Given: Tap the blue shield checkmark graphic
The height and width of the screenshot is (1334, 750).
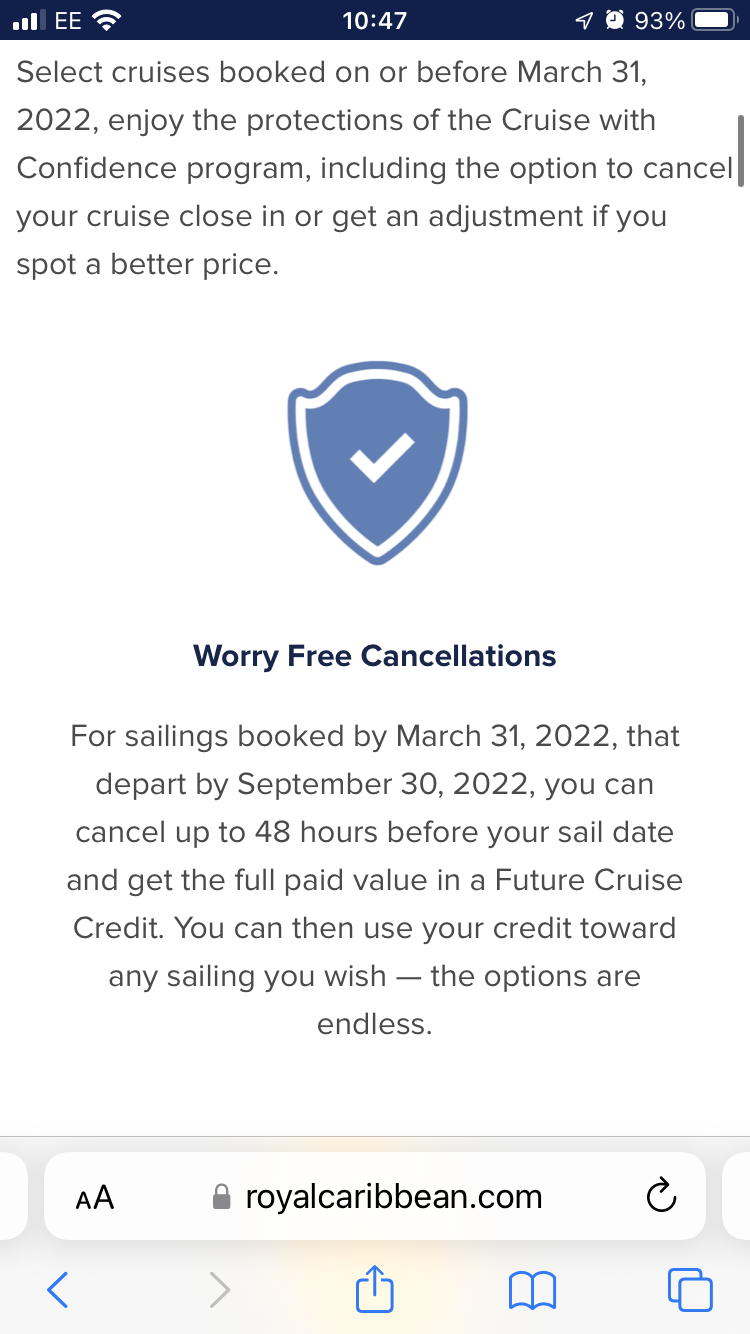Looking at the screenshot, I should point(376,460).
